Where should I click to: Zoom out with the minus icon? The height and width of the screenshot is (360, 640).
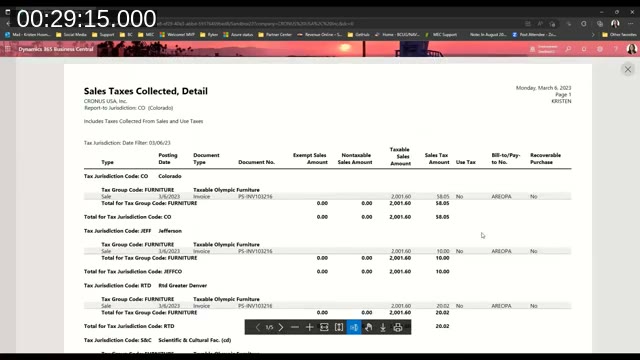(295, 327)
